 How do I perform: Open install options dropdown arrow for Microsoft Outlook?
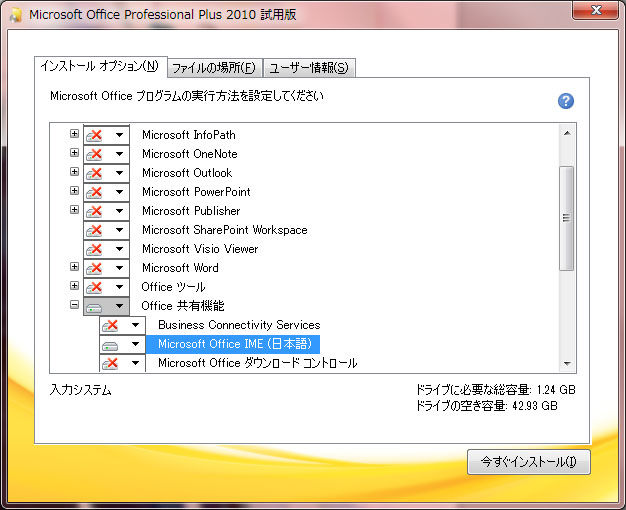point(119,173)
